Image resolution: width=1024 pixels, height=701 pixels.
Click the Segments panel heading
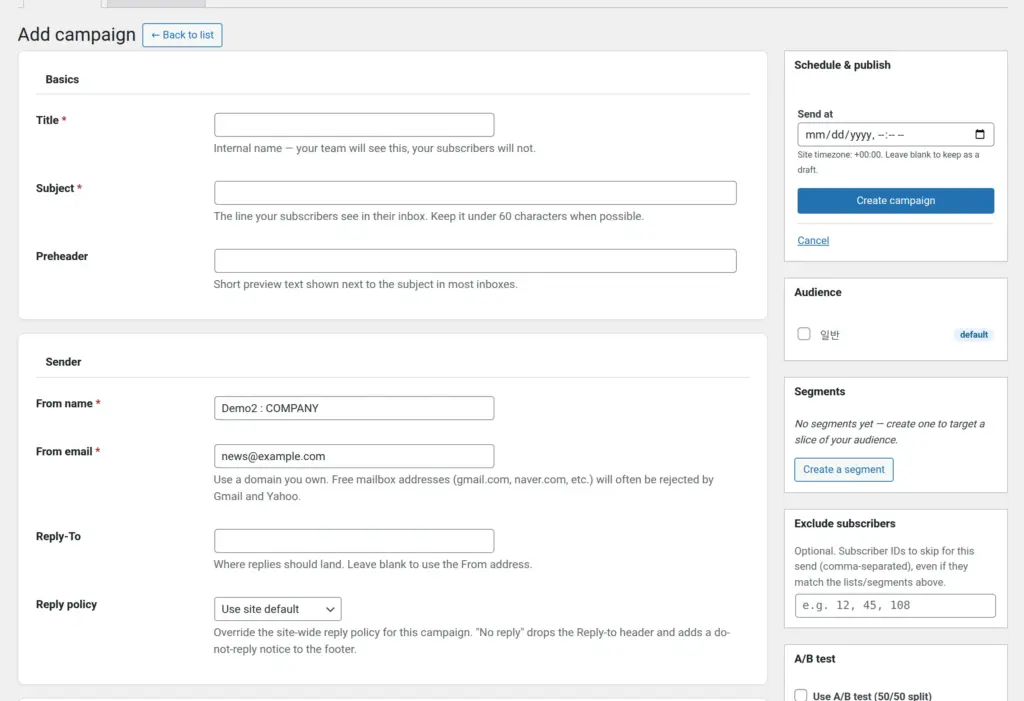[820, 391]
